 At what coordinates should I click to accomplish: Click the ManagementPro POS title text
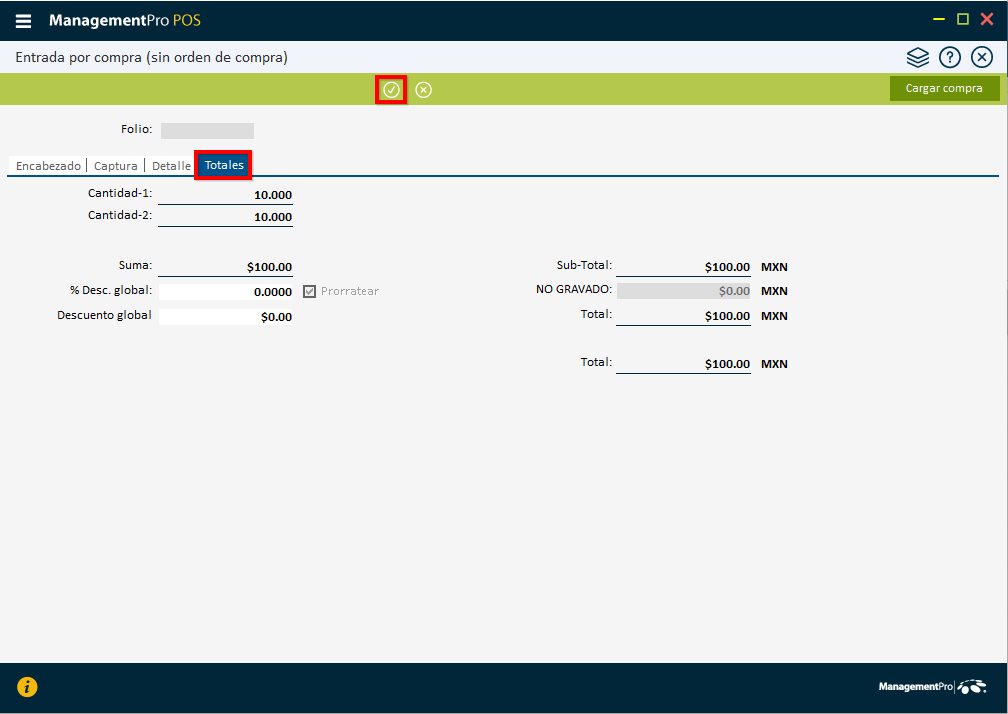125,21
